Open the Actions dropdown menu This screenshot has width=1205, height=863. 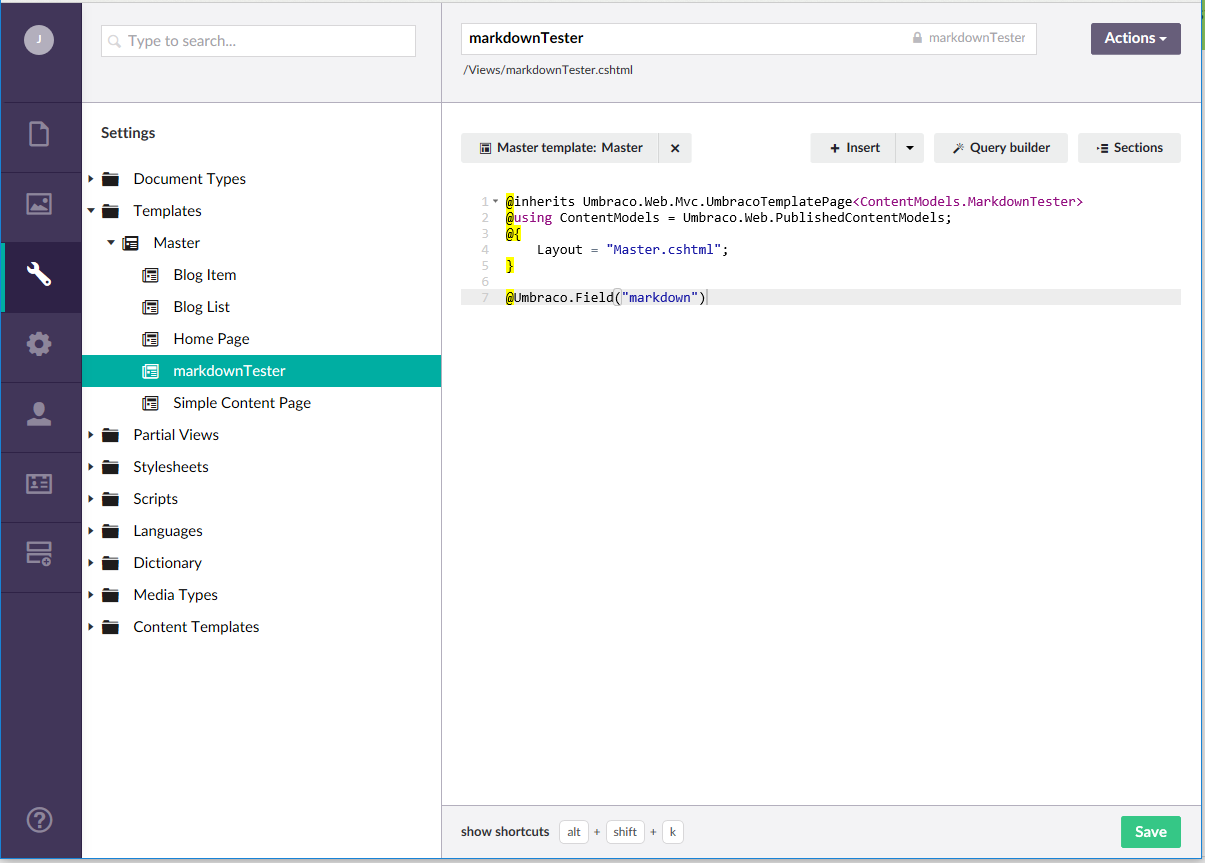(x=1136, y=38)
